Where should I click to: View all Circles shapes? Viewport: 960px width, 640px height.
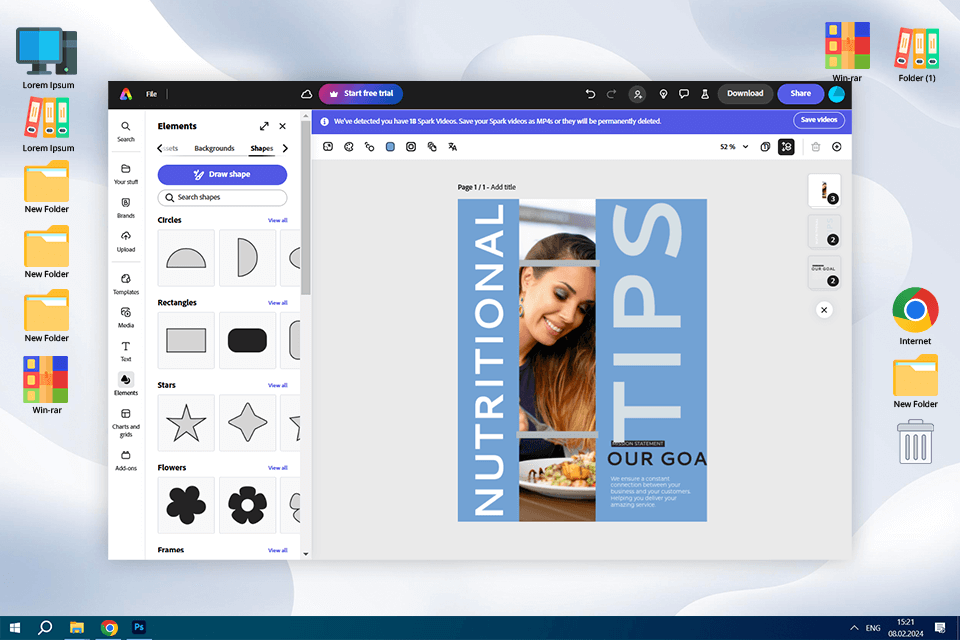277,220
